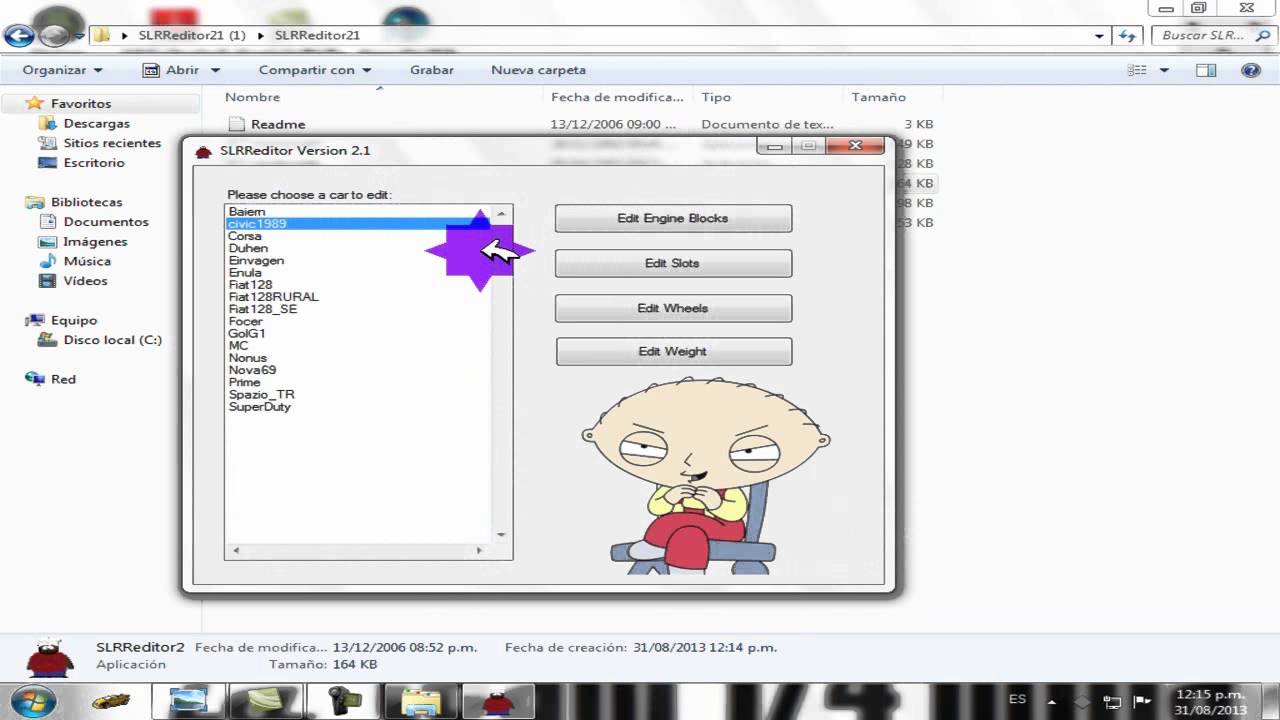Open Compartir con dropdown
1280x720 pixels.
[315, 70]
